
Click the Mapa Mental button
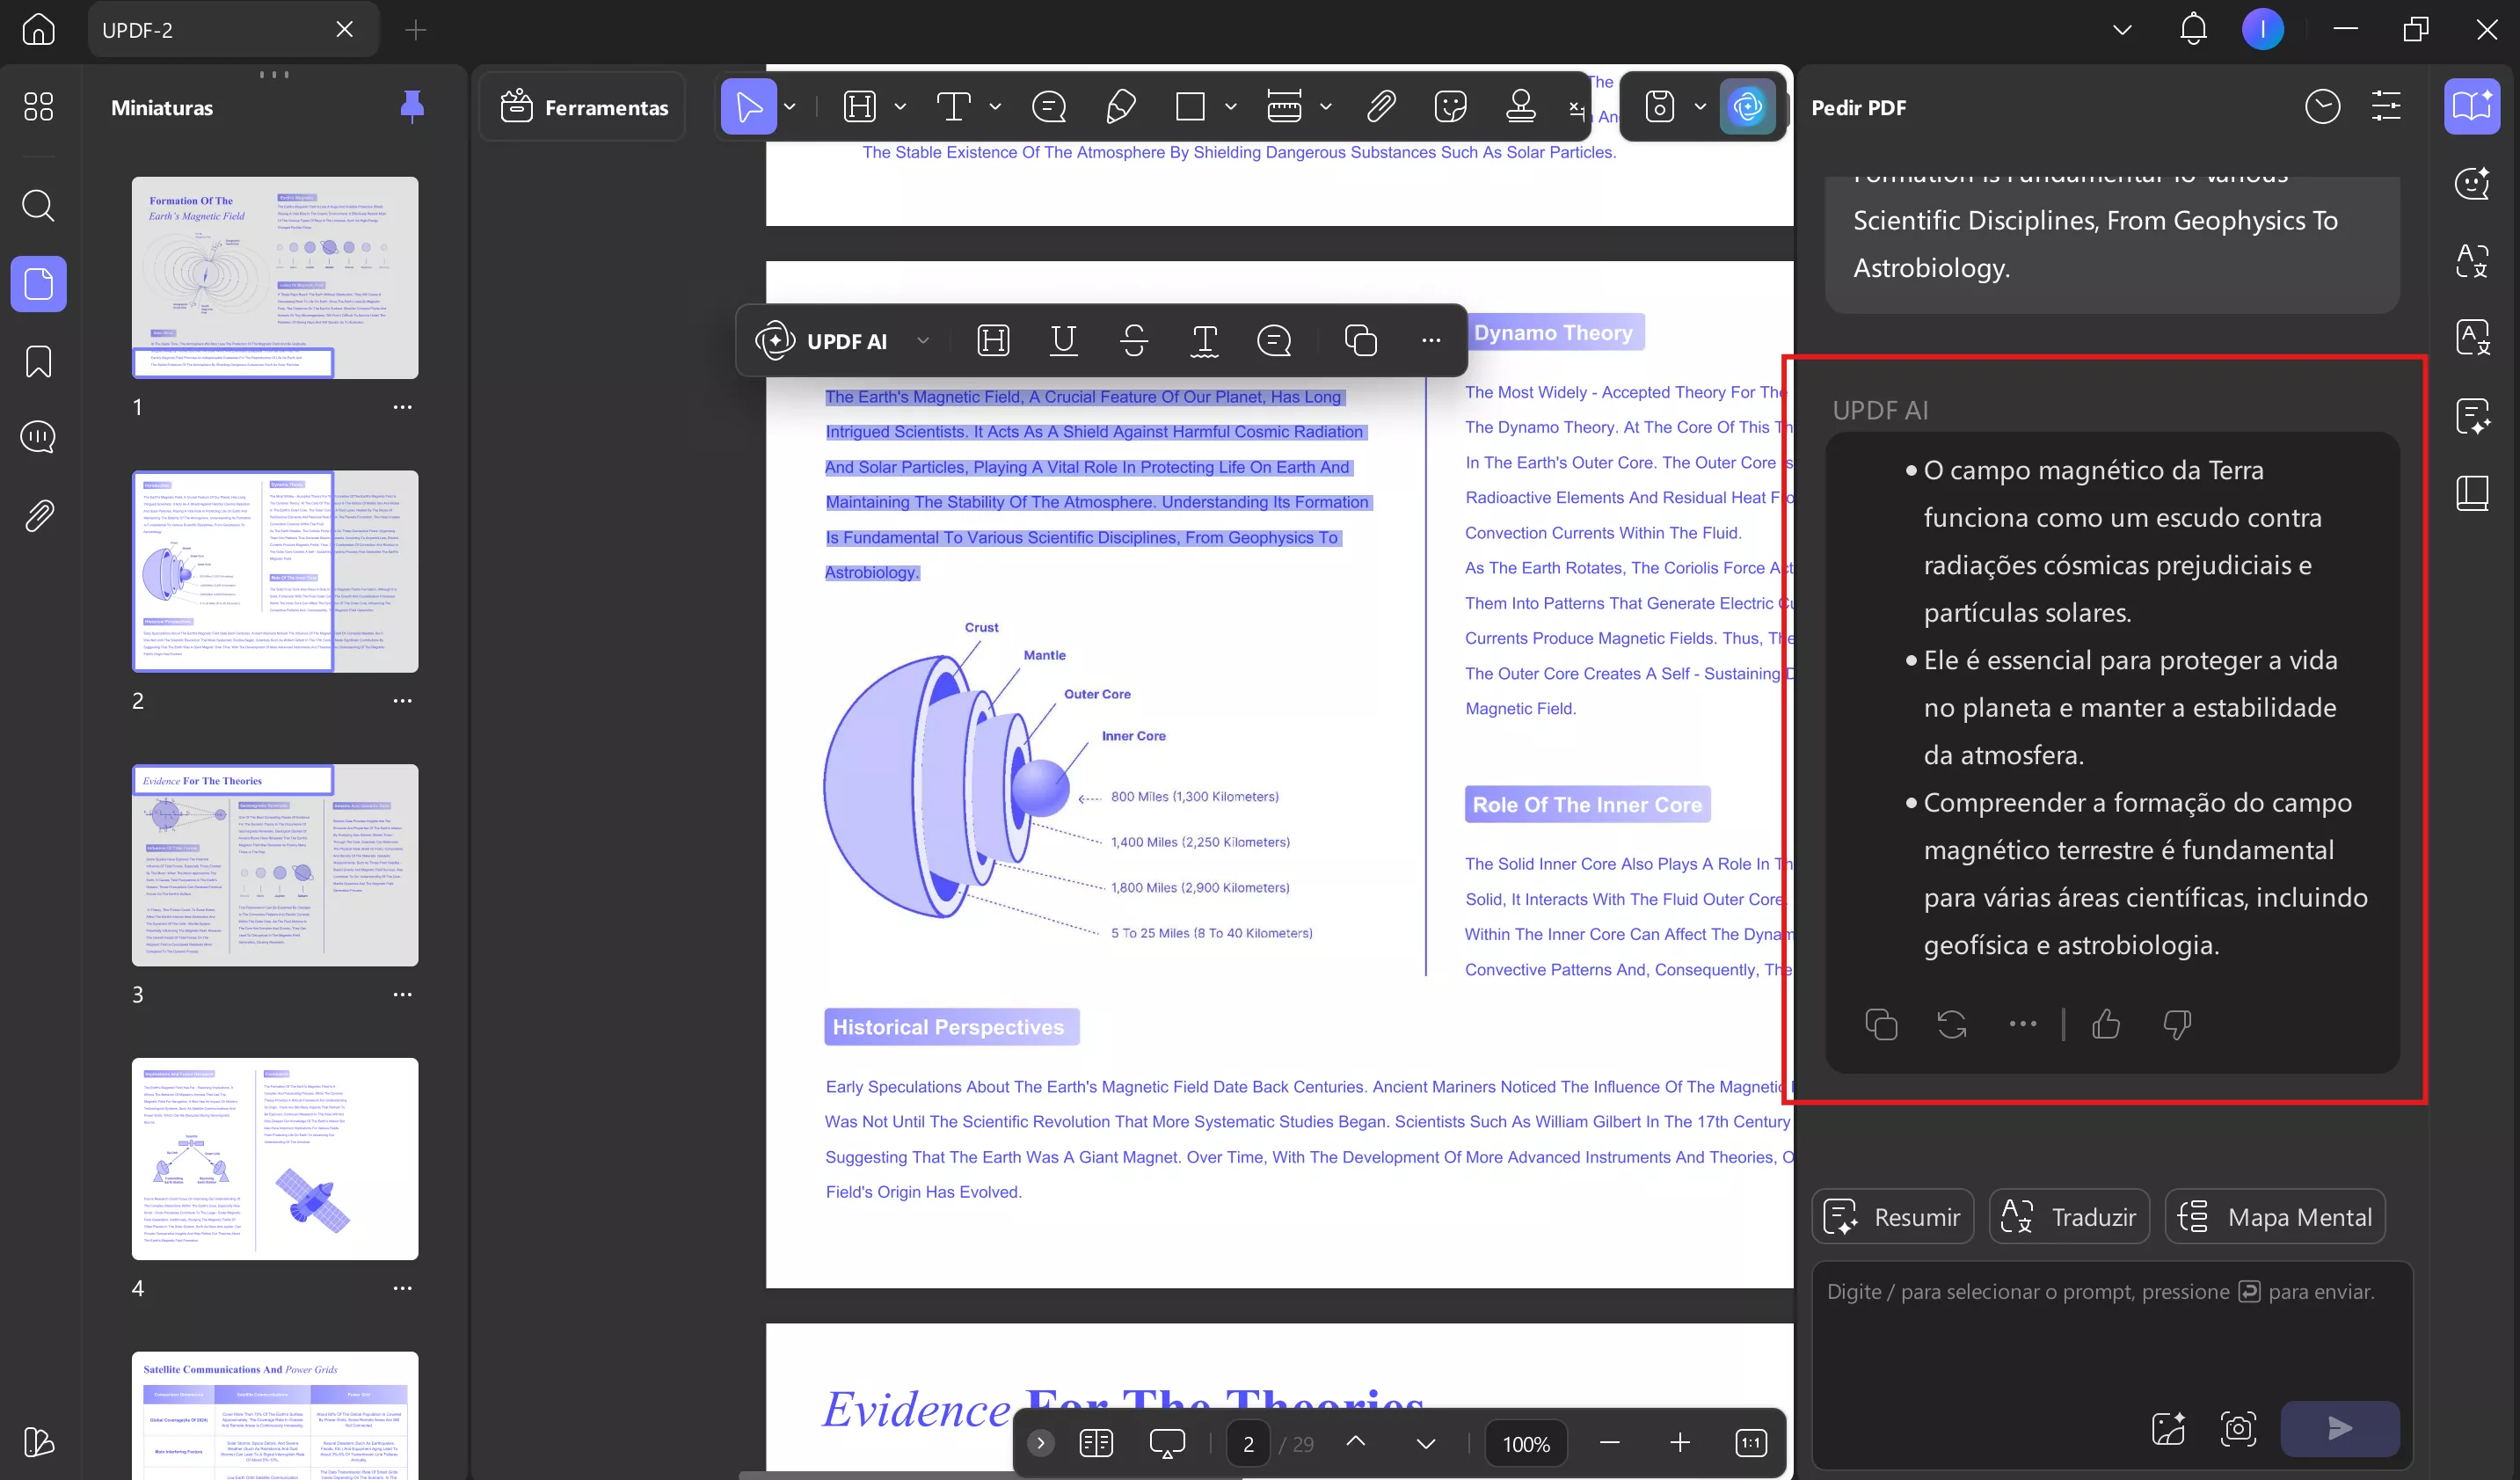coord(2274,1217)
